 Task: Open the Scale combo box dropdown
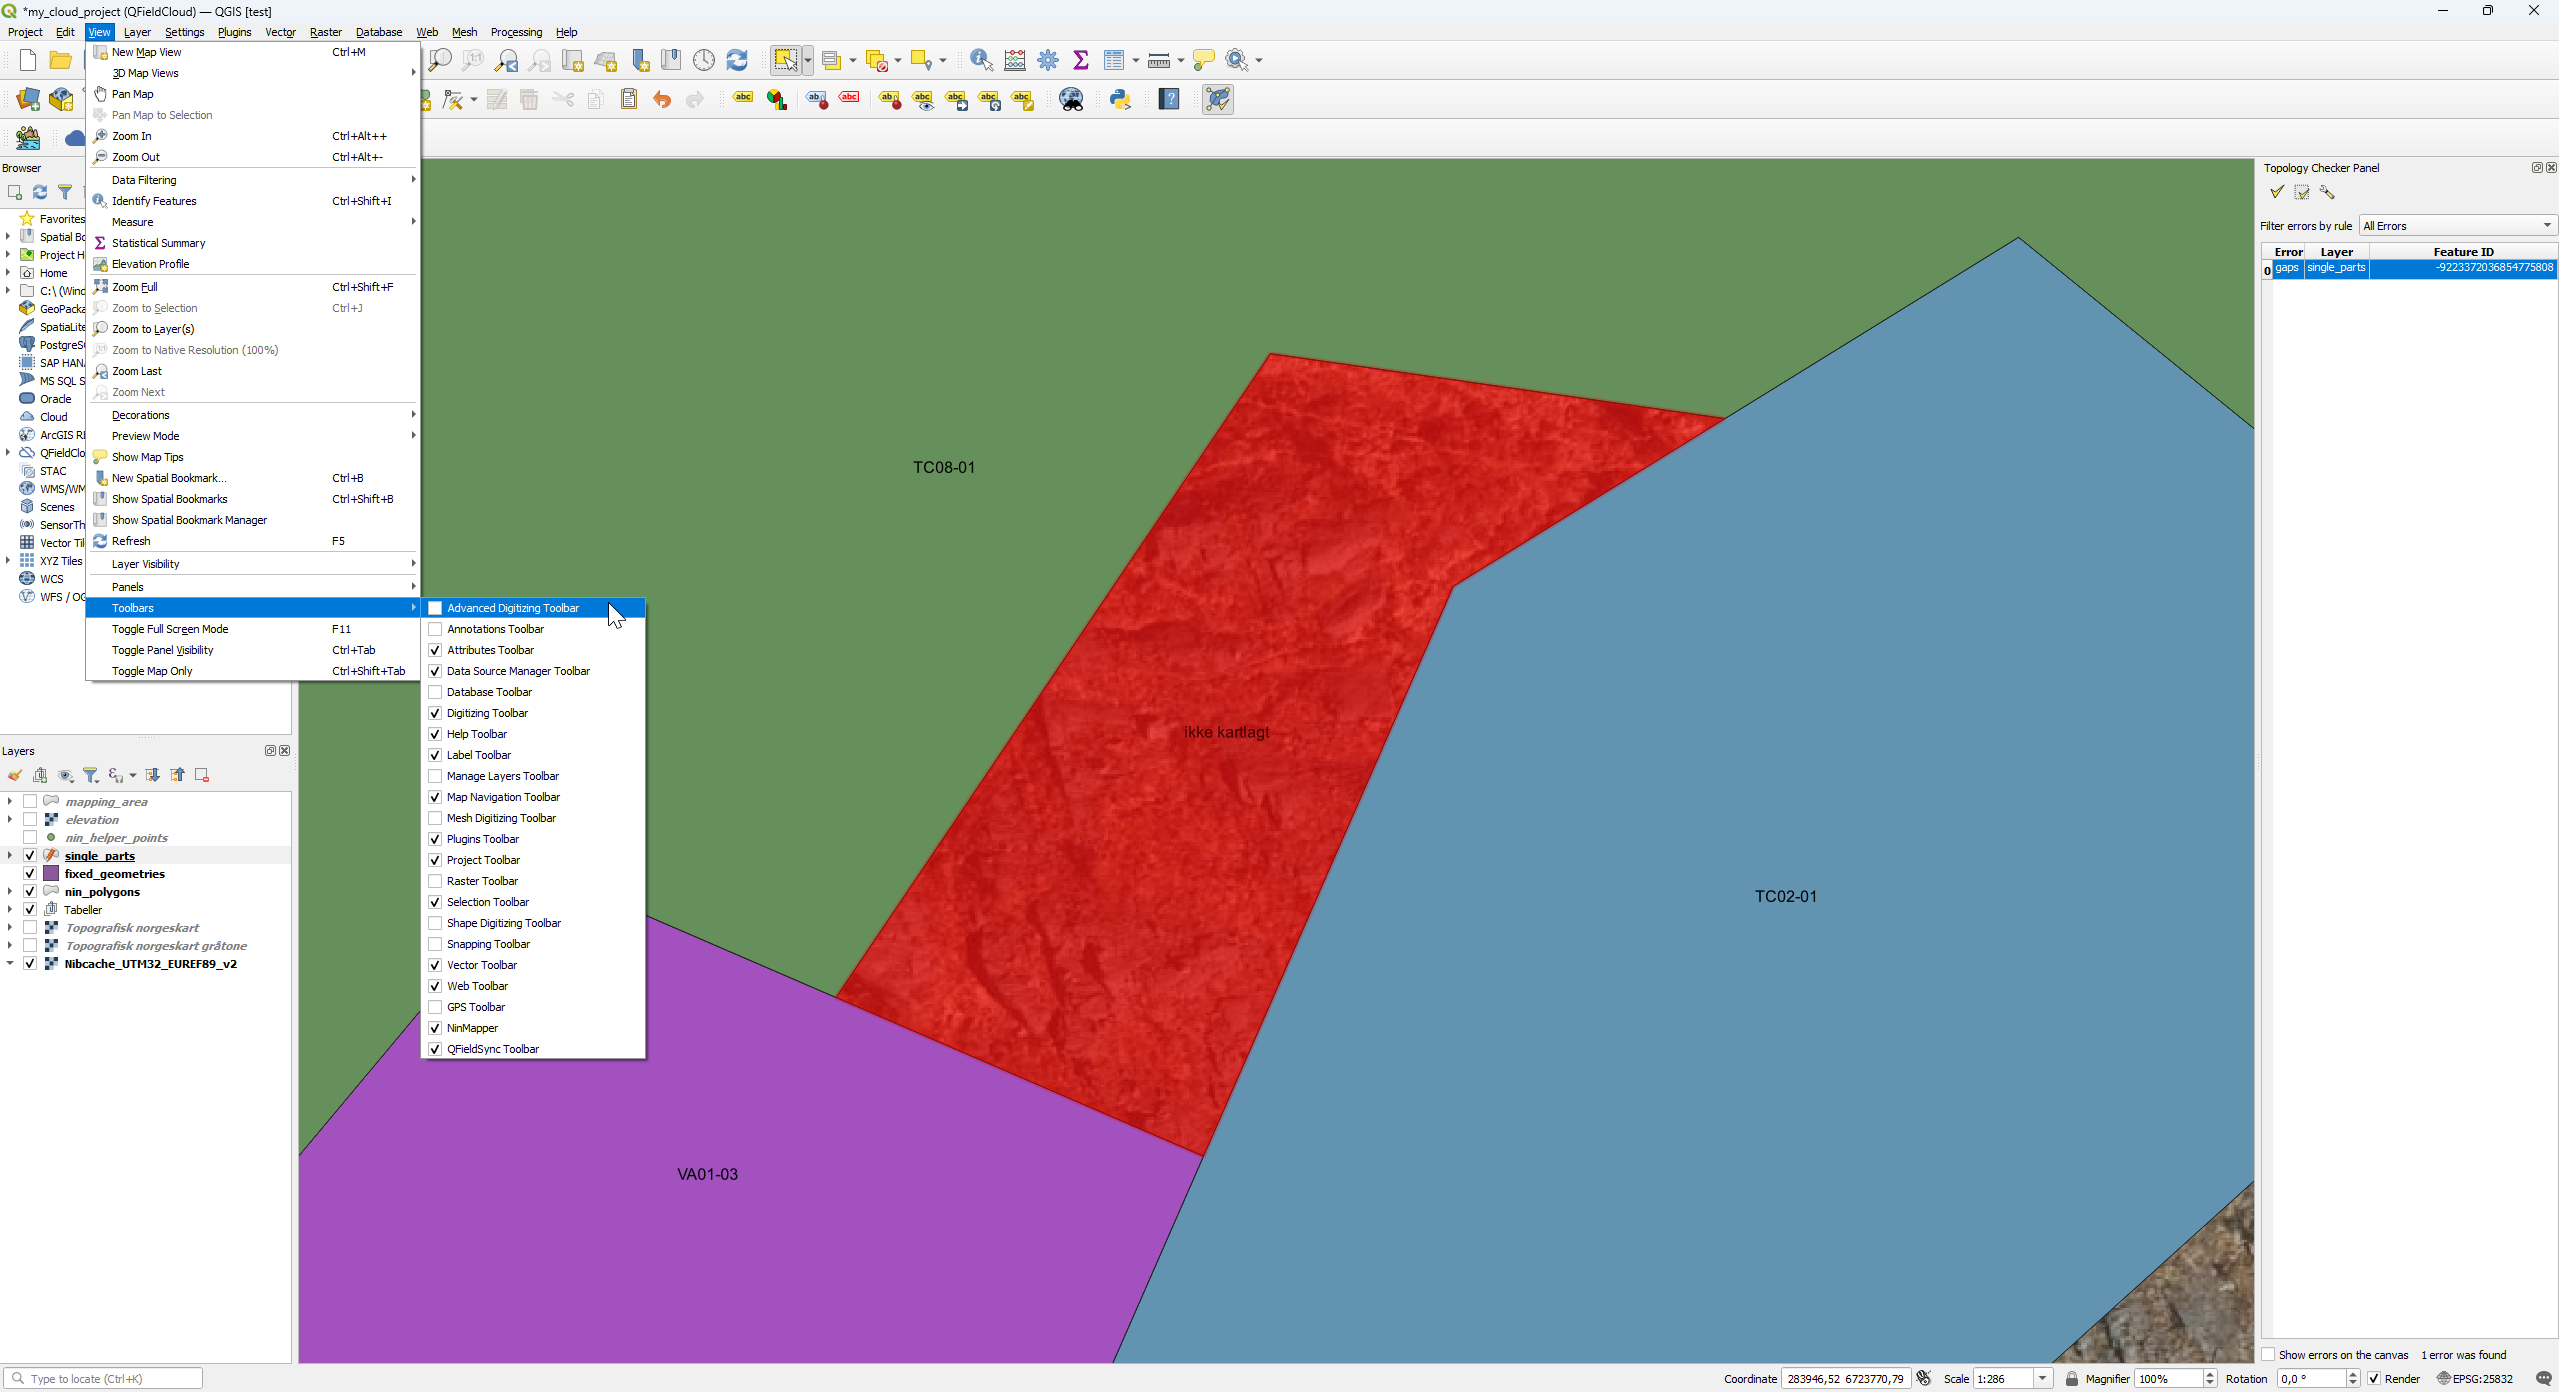coord(2042,1379)
